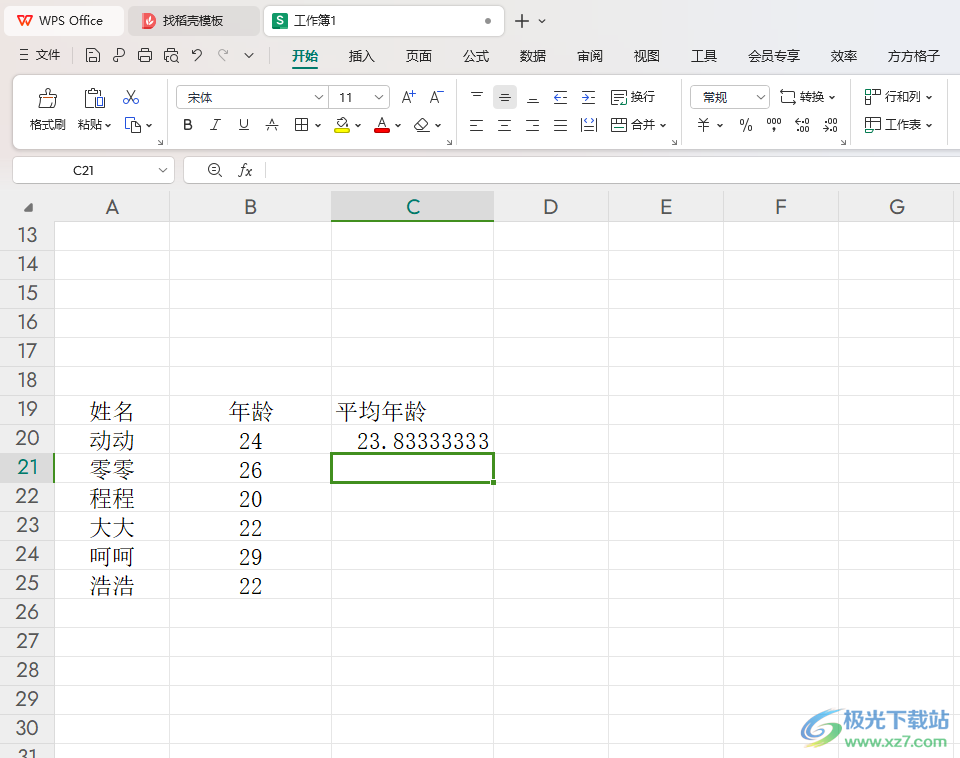Click the Undo arrow icon

click(x=197, y=56)
